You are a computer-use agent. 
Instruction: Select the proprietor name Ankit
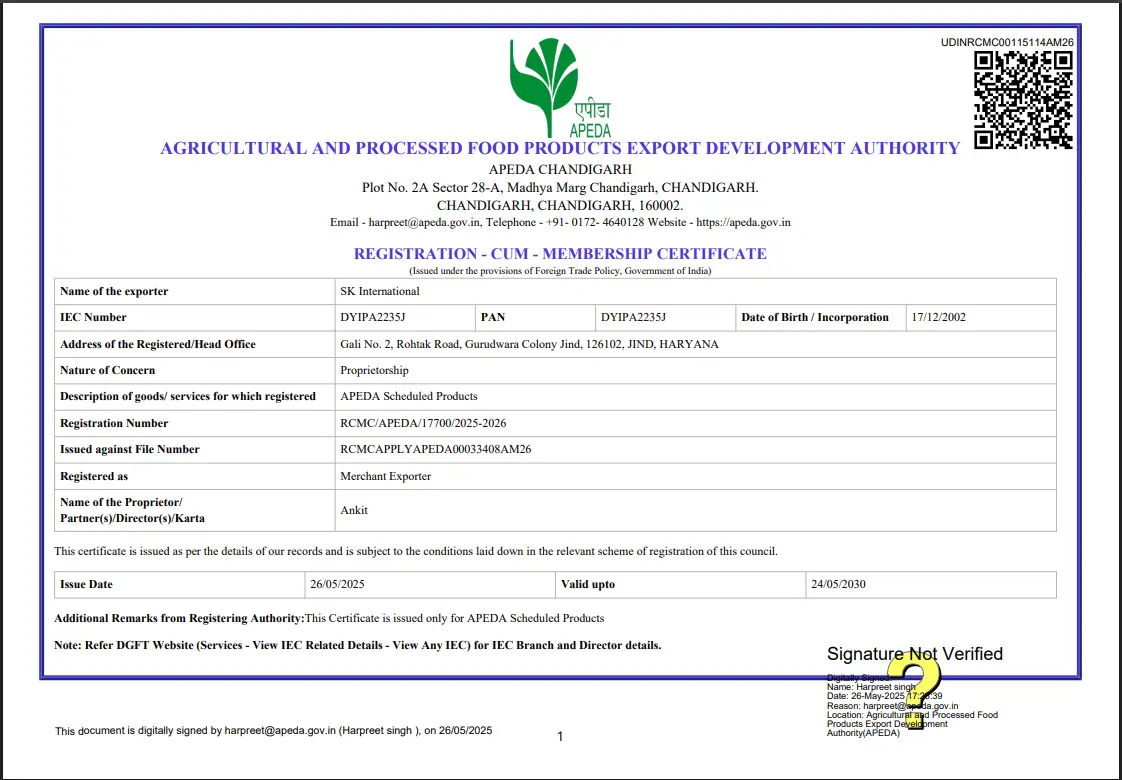tap(353, 510)
